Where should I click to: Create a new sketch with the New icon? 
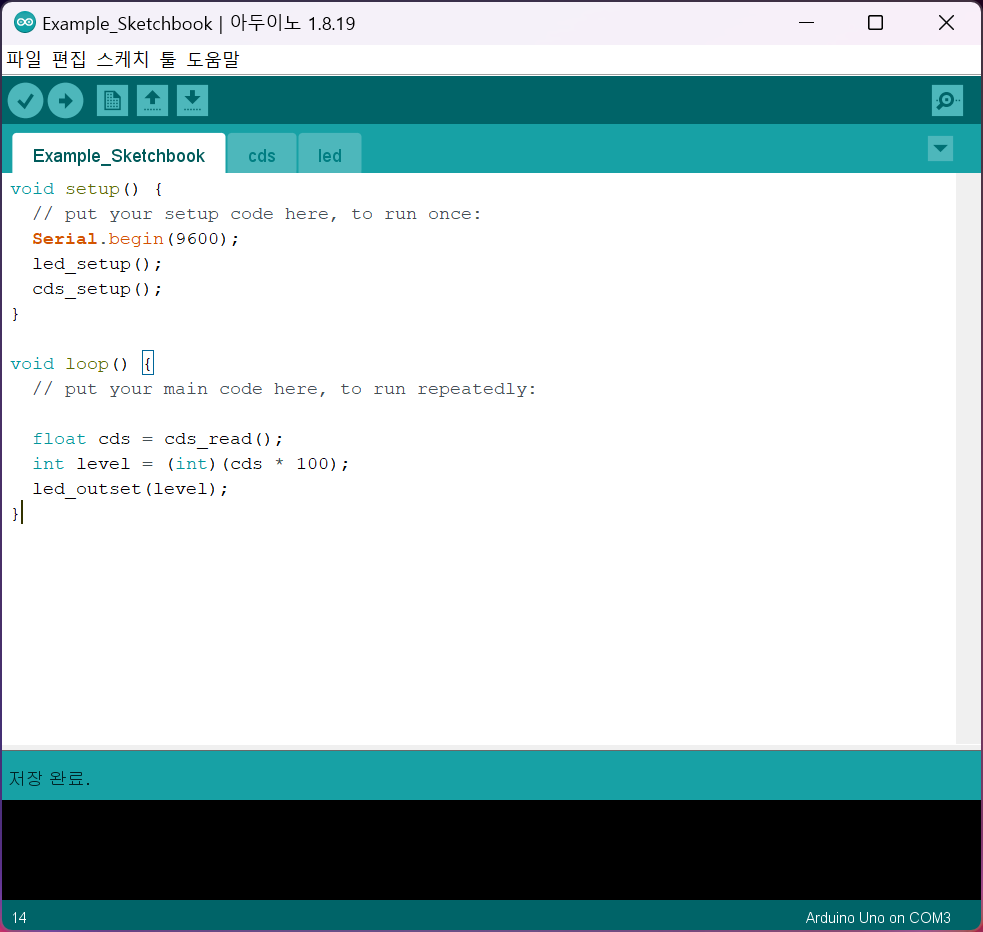pyautogui.click(x=112, y=100)
